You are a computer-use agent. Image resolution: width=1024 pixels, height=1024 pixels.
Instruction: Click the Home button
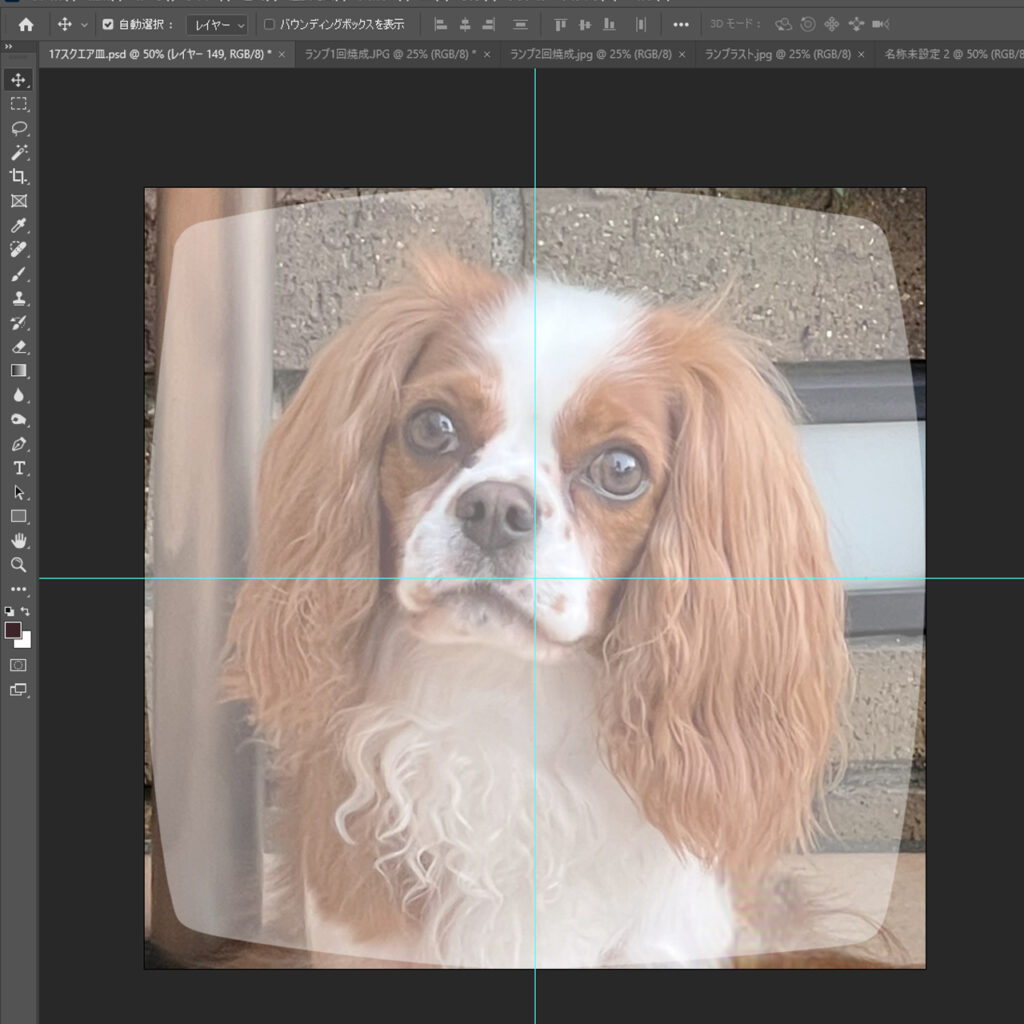[26, 25]
